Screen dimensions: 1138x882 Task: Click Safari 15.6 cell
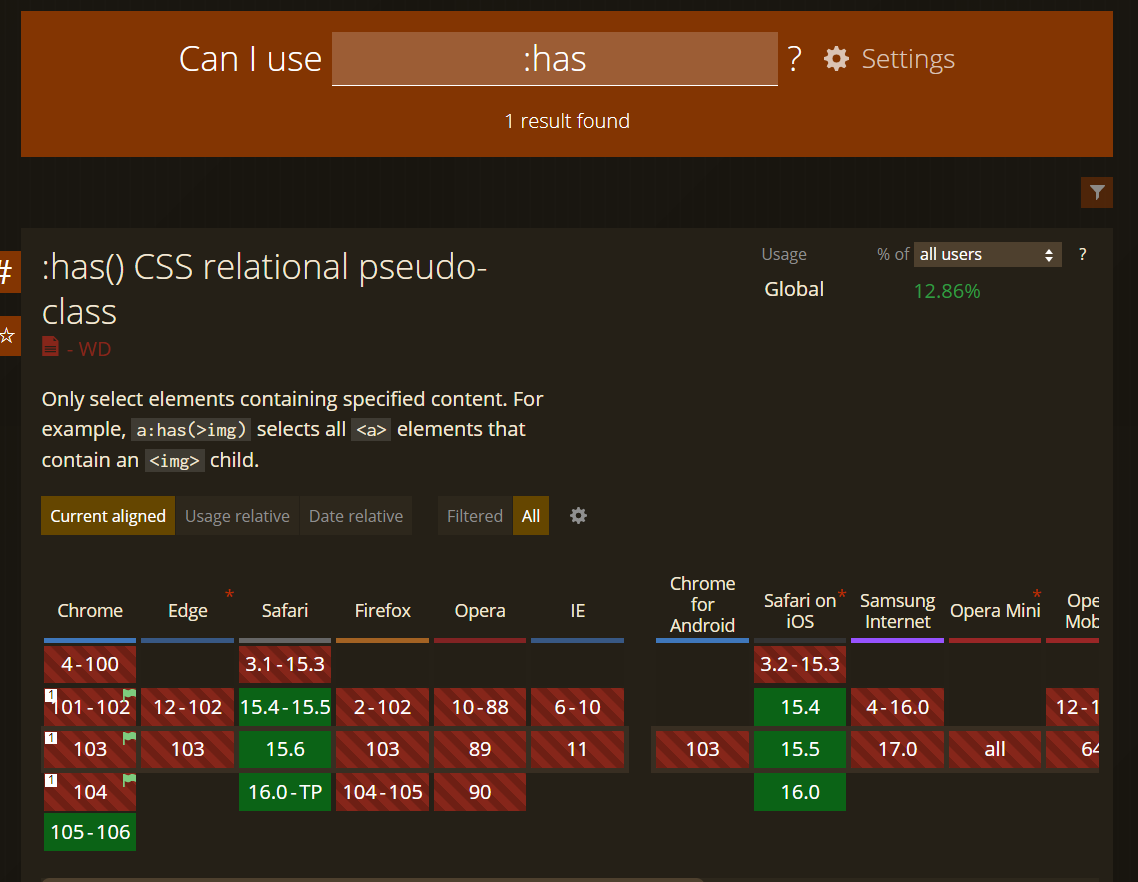point(284,749)
